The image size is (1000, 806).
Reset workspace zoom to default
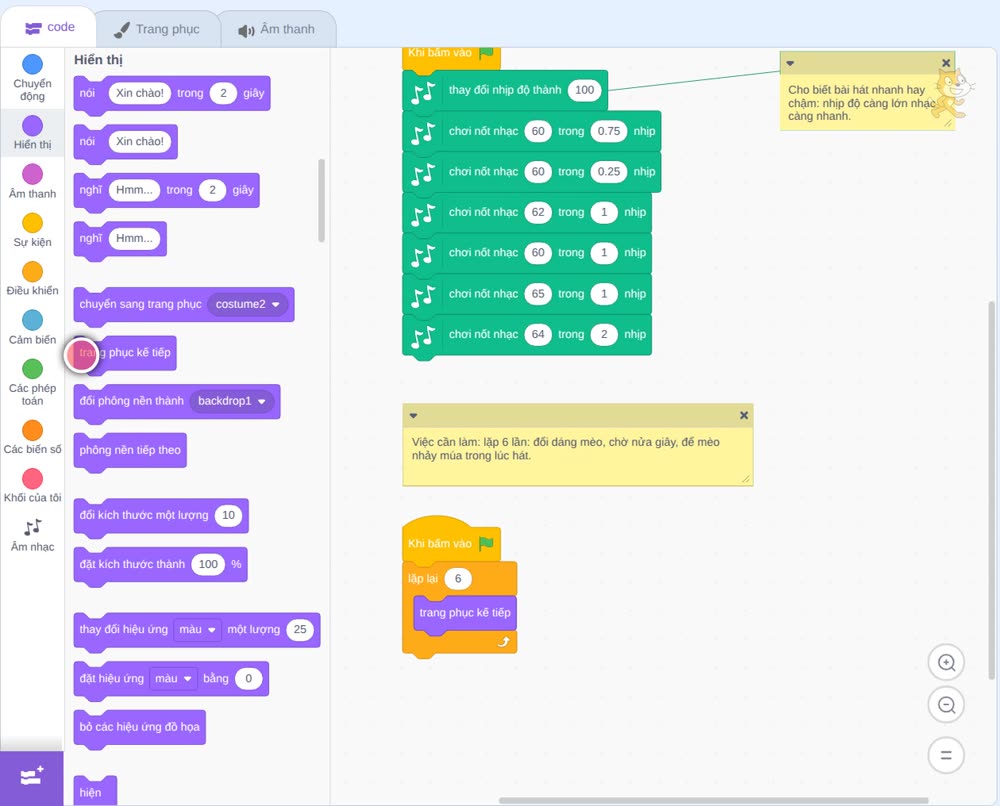pos(946,755)
